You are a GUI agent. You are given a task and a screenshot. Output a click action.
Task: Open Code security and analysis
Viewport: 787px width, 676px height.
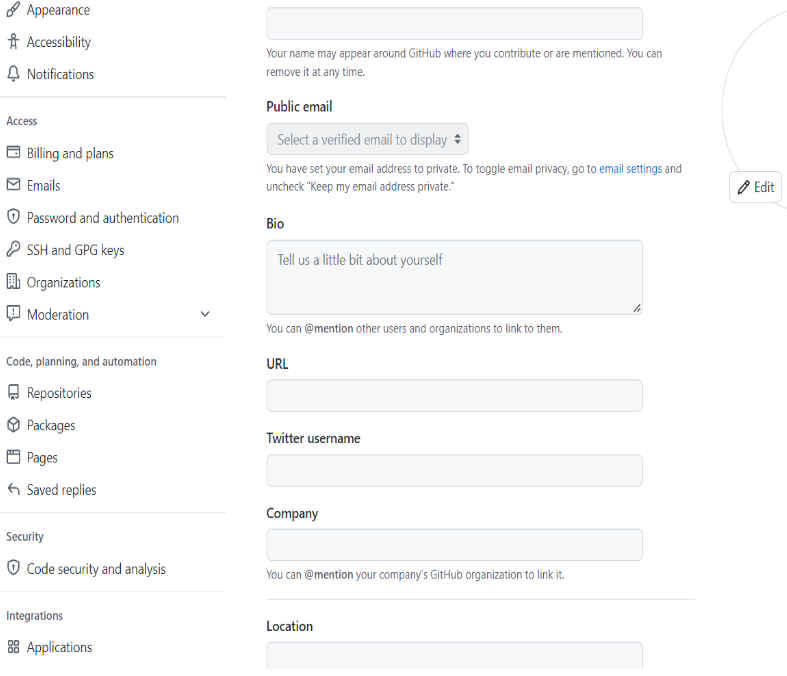[96, 569]
